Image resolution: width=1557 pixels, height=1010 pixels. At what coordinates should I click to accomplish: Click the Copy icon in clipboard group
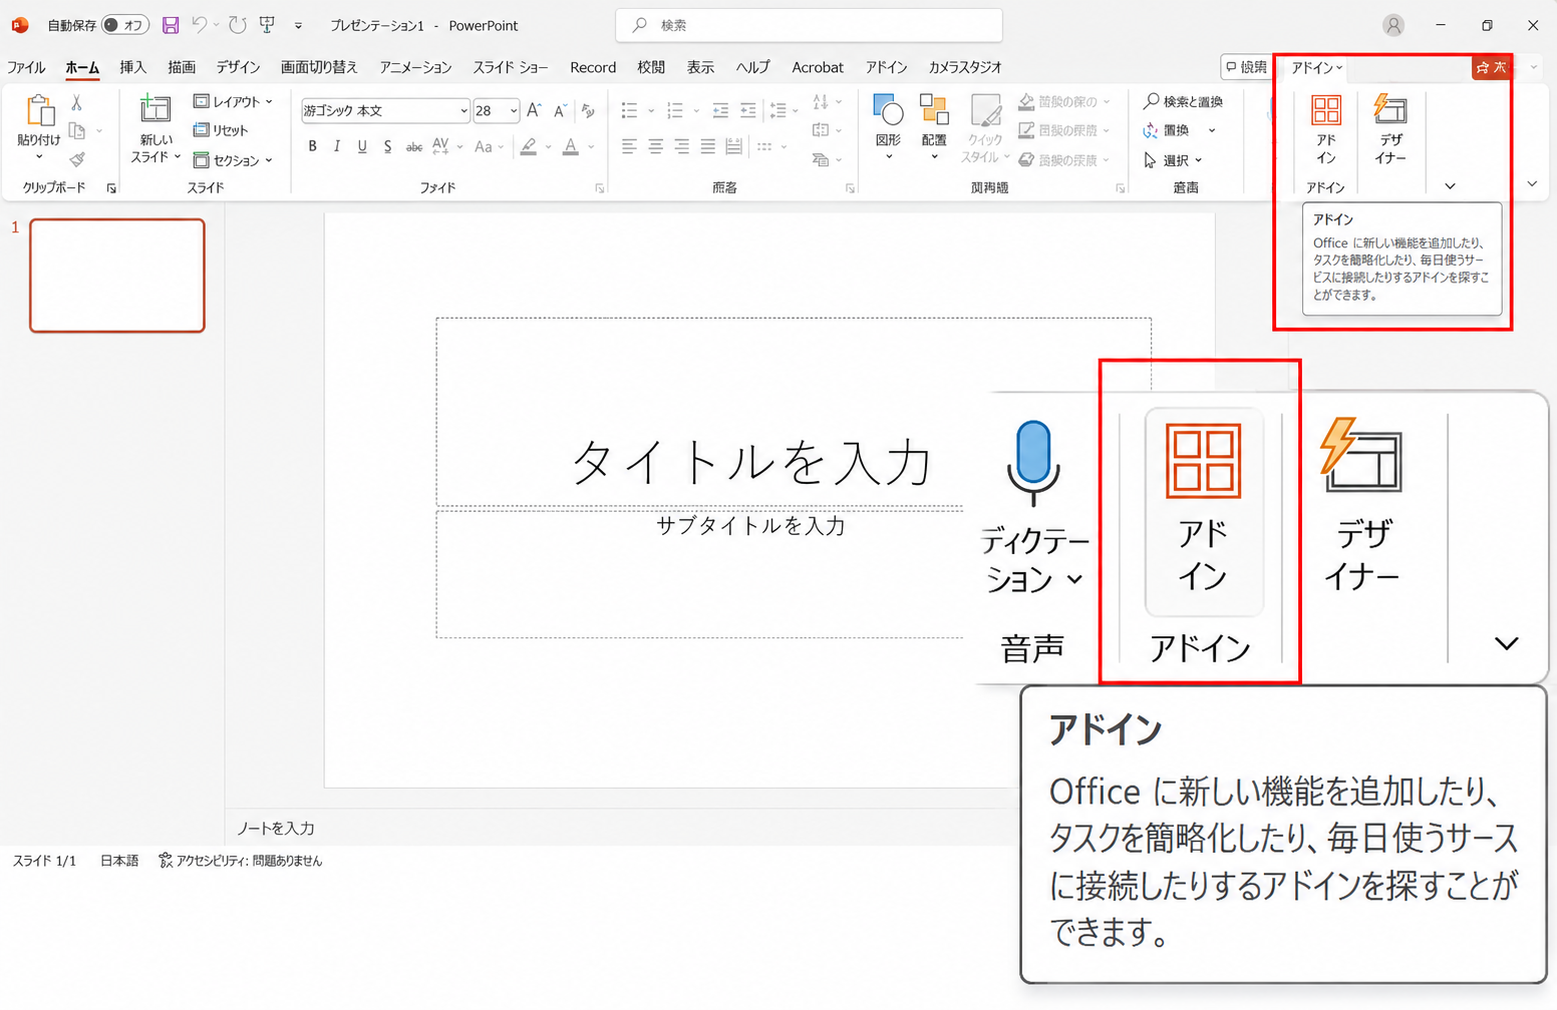(77, 131)
